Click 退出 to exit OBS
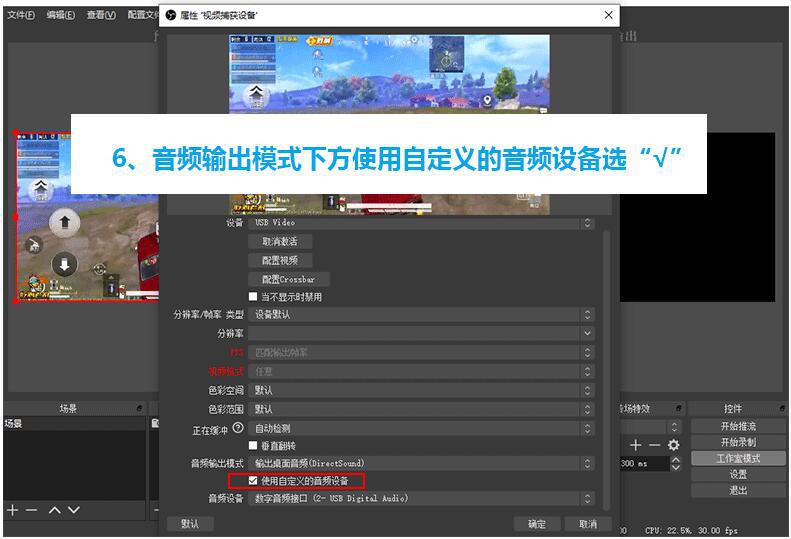The image size is (791, 539). 738,490
